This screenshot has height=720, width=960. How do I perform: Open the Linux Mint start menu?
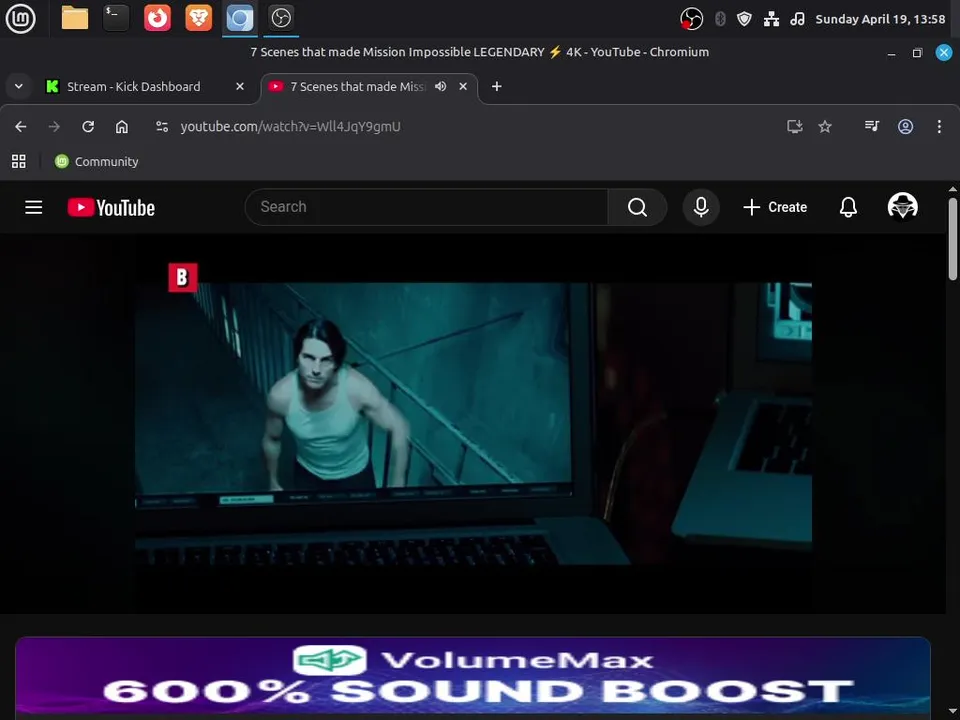[20, 19]
